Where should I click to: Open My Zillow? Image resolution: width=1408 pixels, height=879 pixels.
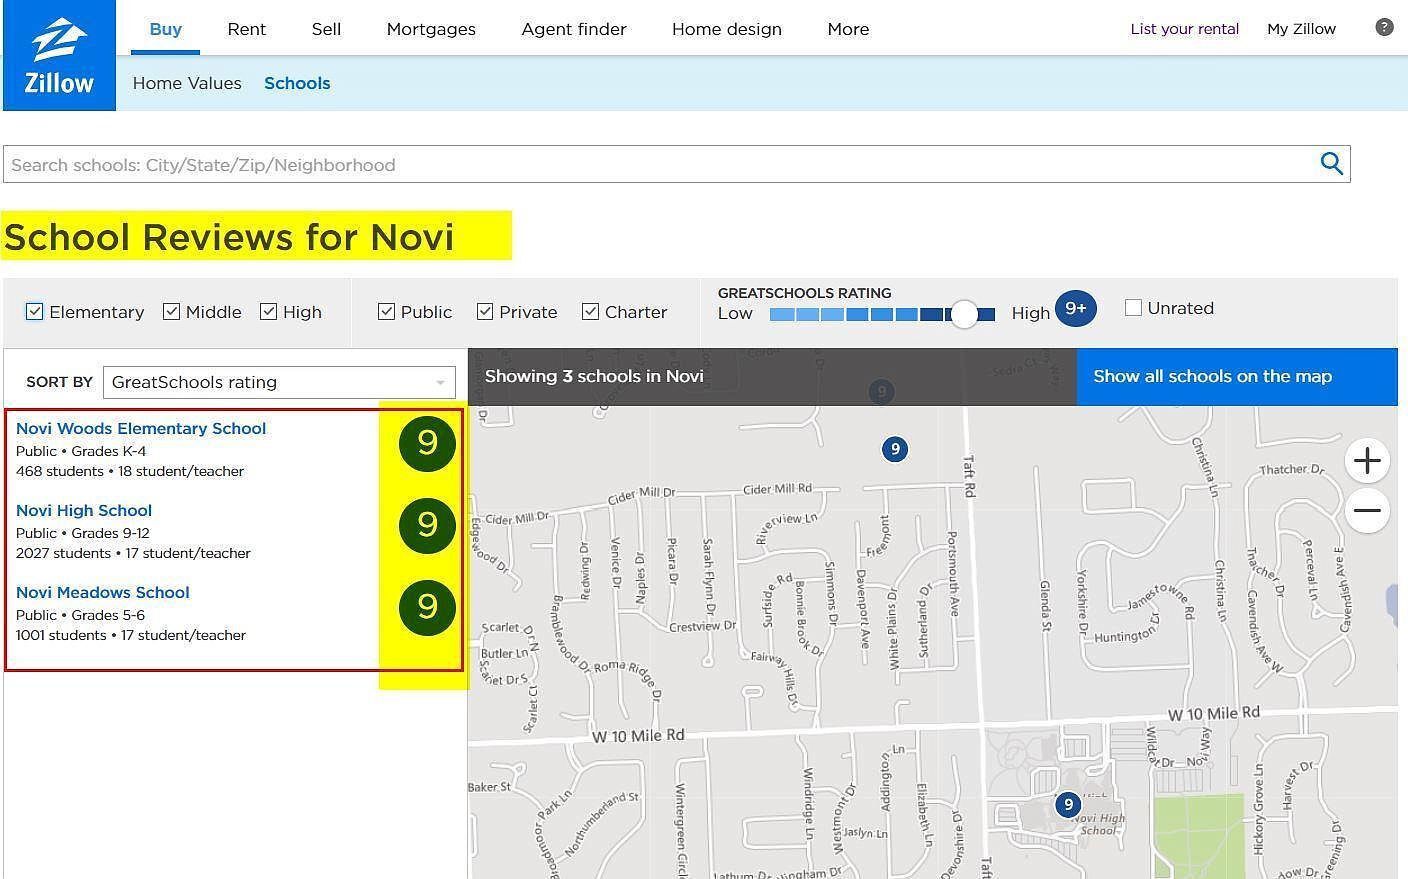(x=1301, y=29)
